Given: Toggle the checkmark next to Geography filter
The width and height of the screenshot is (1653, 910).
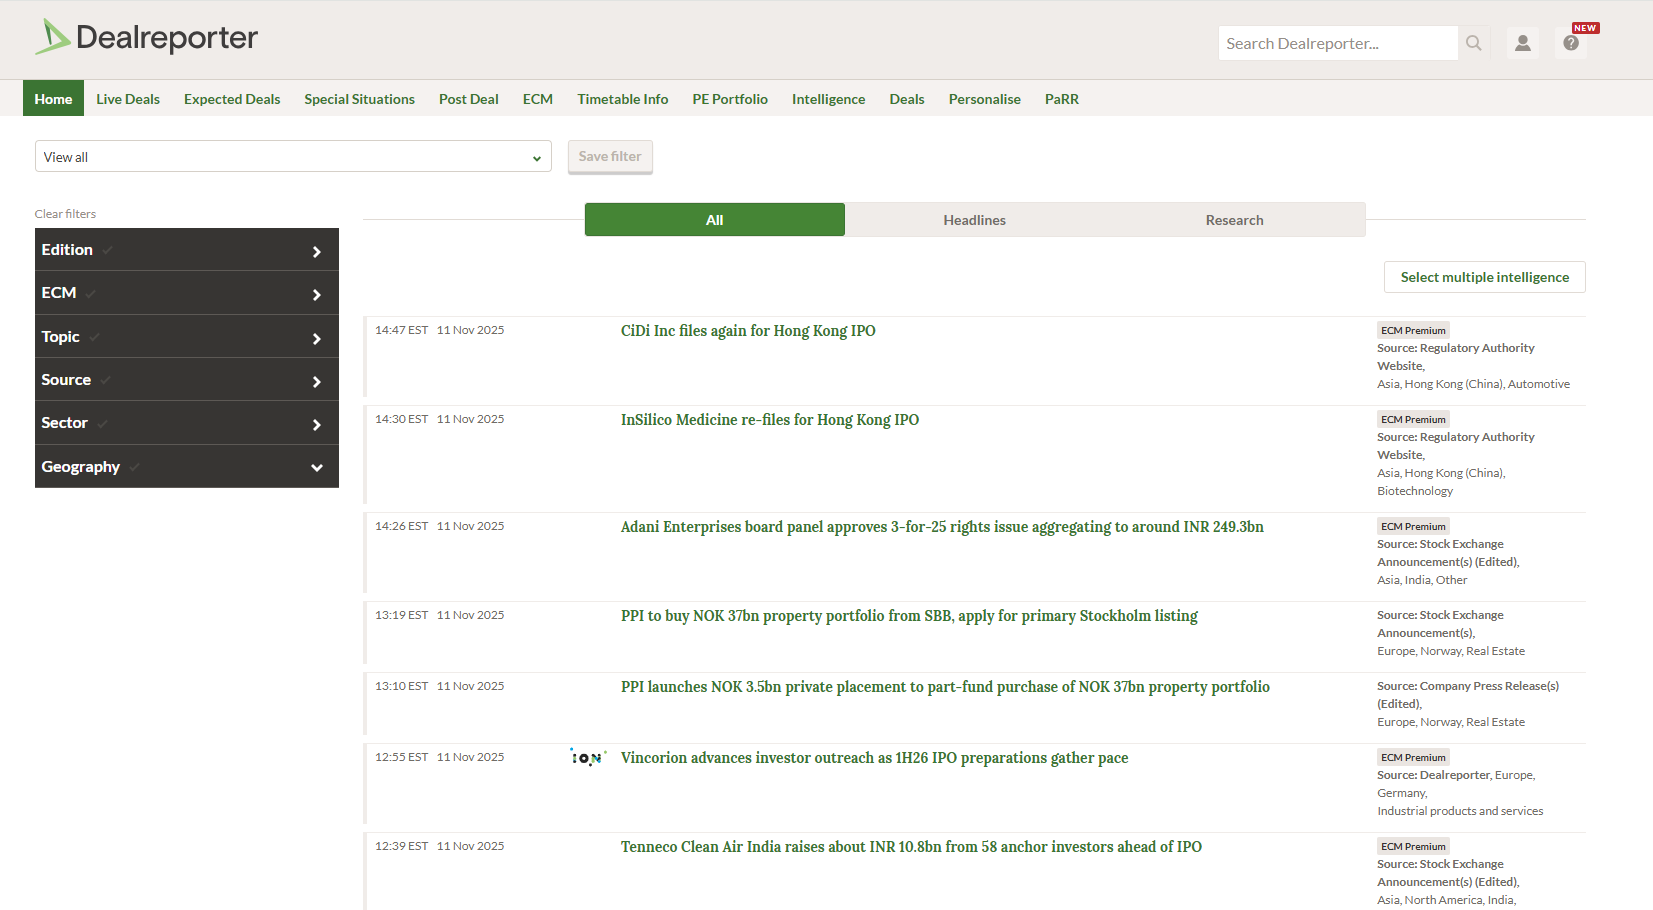Looking at the screenshot, I should pyautogui.click(x=135, y=467).
